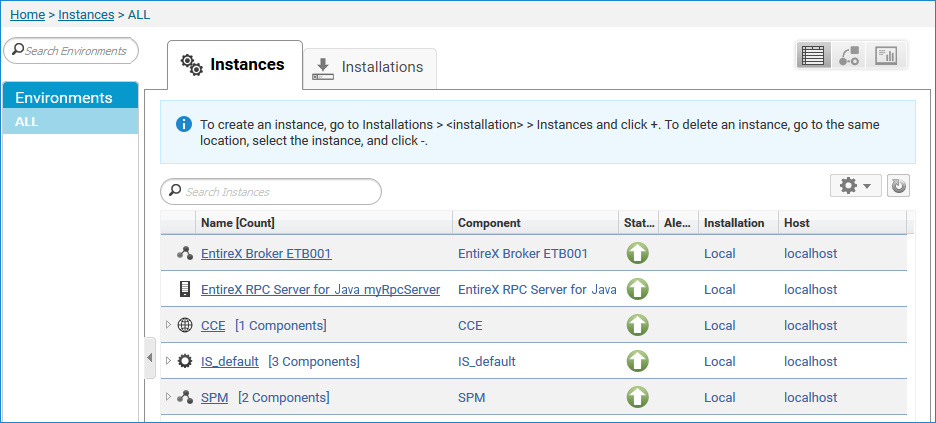Open the Instances tab
The width and height of the screenshot is (936, 423).
click(235, 65)
